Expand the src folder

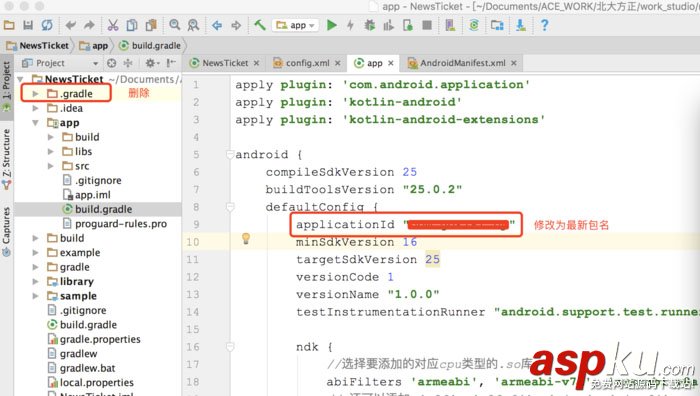[x=50, y=166]
